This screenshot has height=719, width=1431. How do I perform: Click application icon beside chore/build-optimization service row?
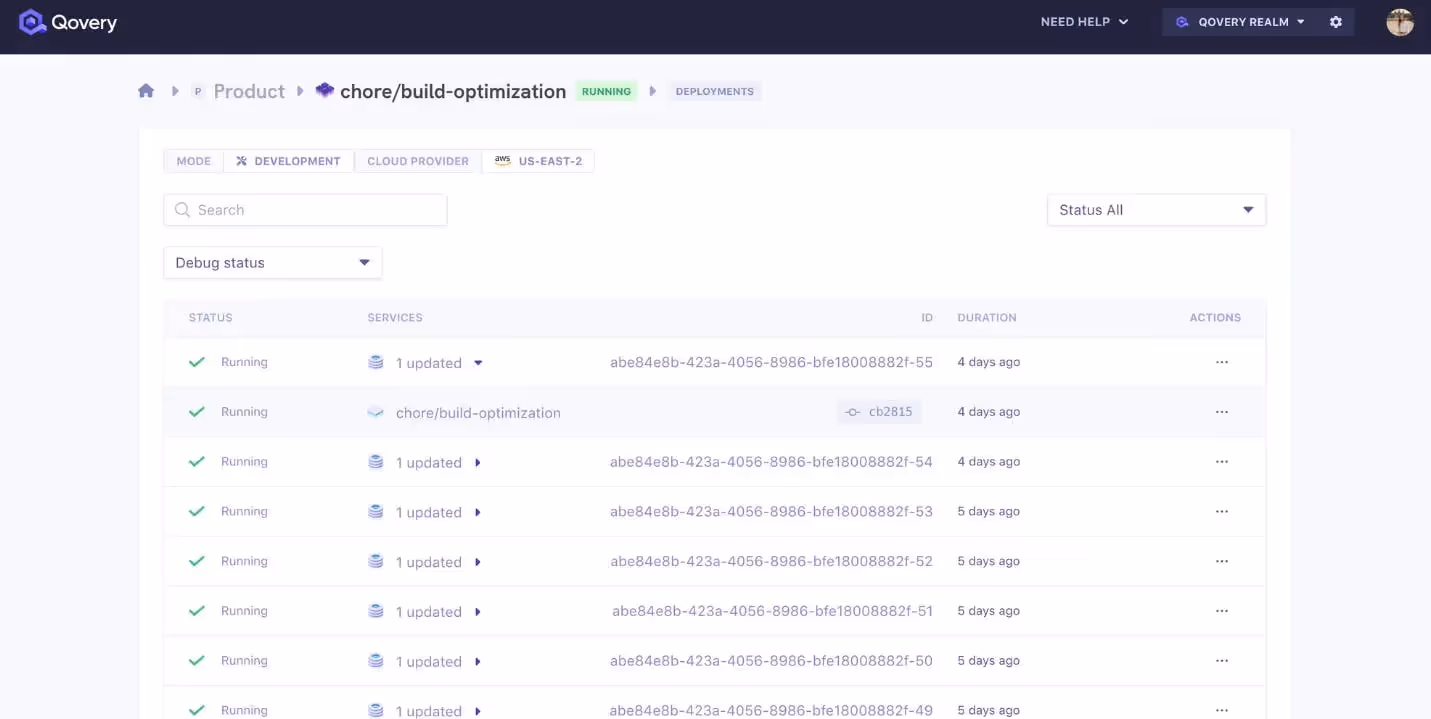point(376,412)
